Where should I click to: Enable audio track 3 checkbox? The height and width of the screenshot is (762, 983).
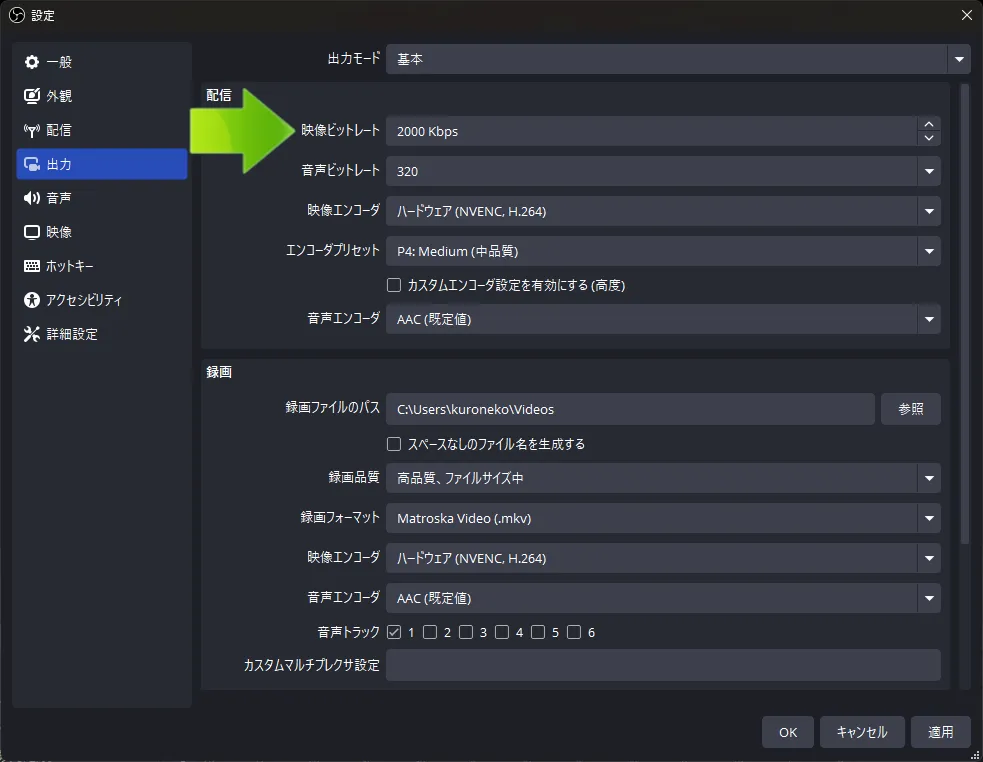click(x=466, y=632)
